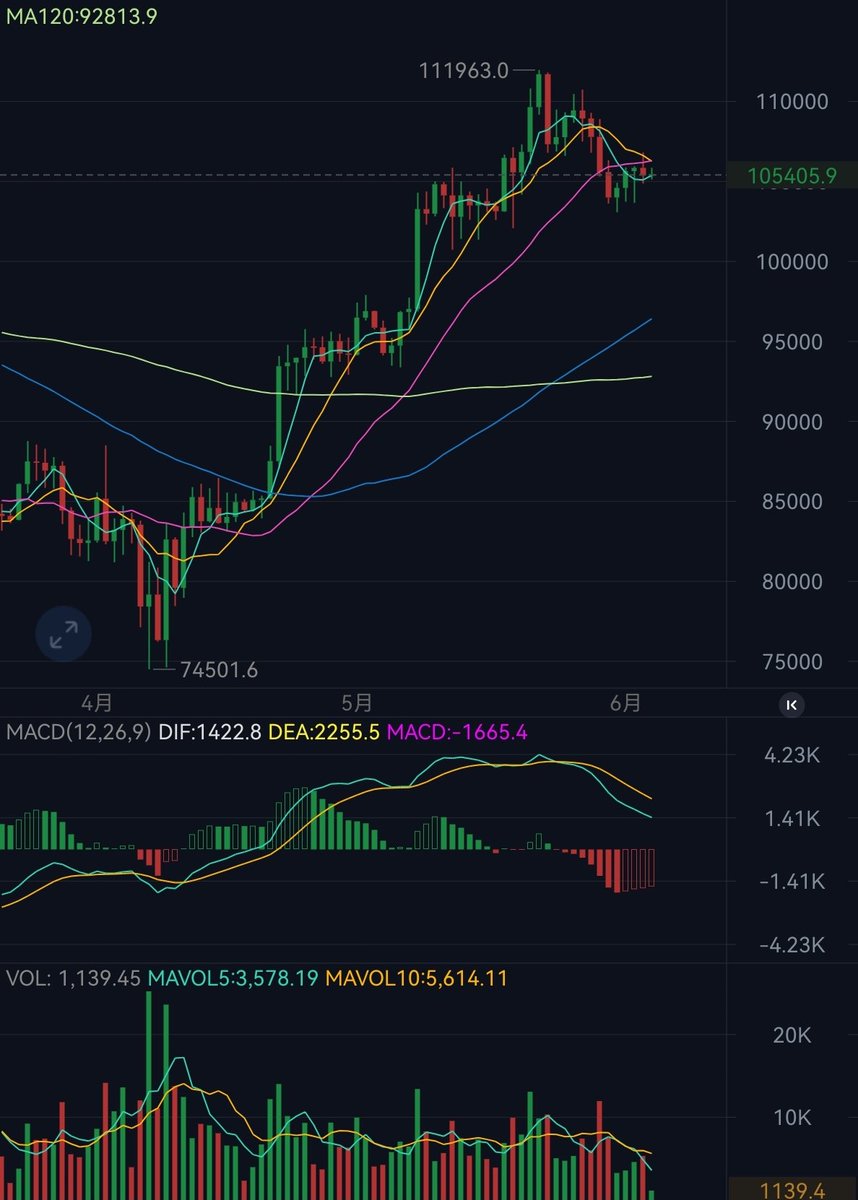Click the current price tag 105405.9
Screen dimensions: 858x1200
792,176
